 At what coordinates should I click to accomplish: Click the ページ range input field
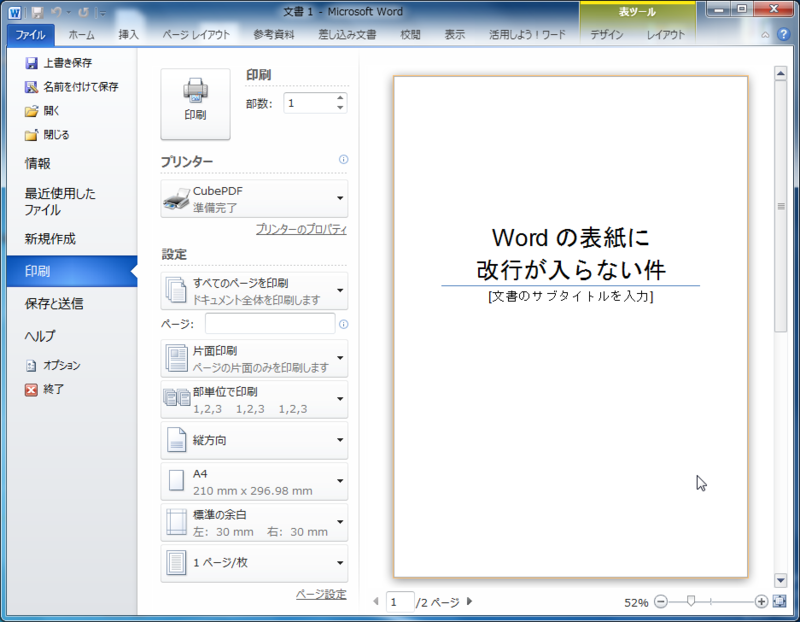pyautogui.click(x=270, y=324)
